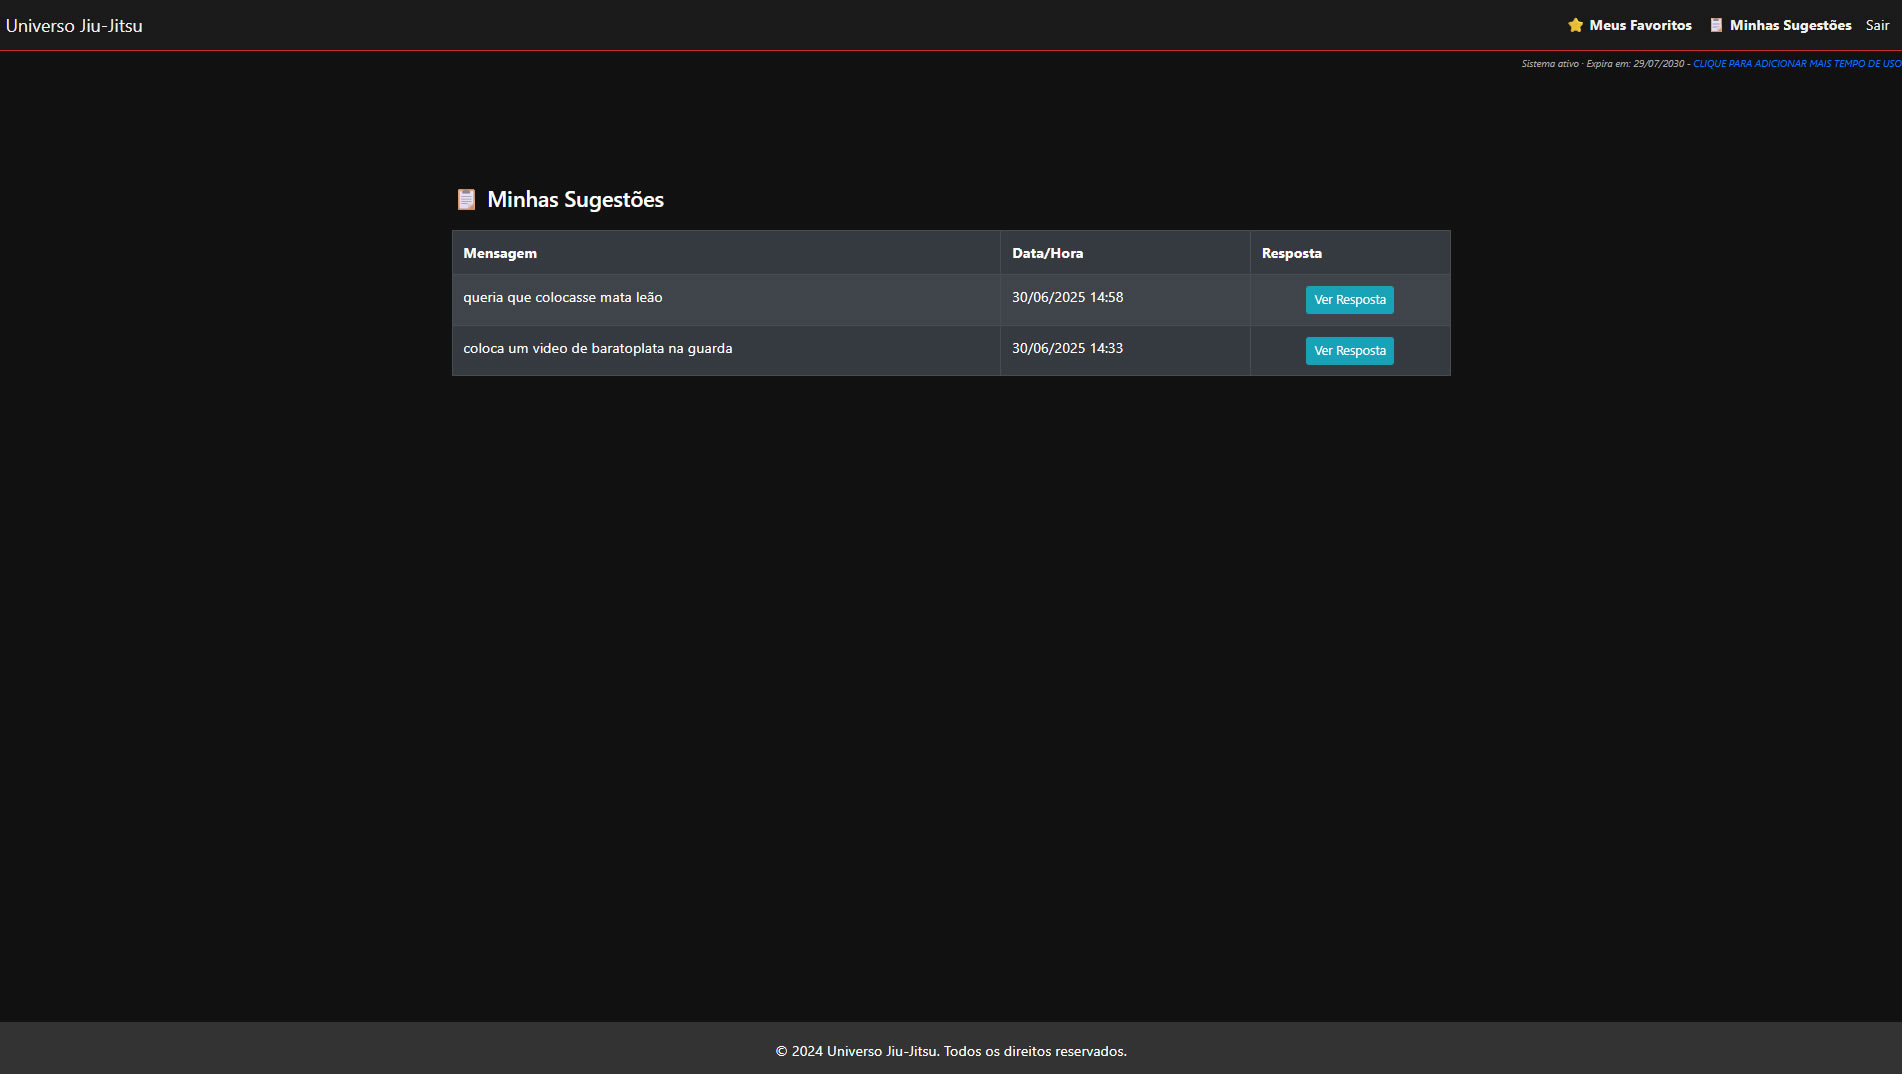
Task: Click the Resposta column header
Action: [x=1291, y=253]
